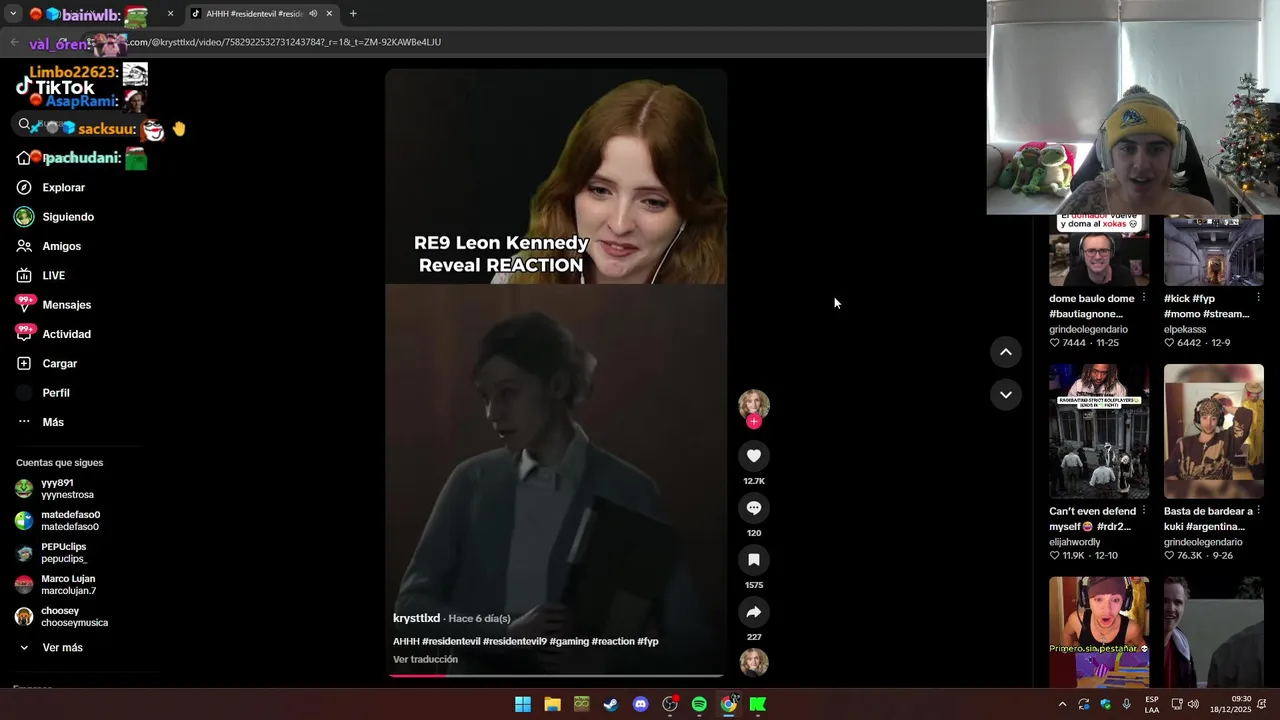Share the video using the arrow icon
Screen dimensions: 1280x720
click(x=754, y=612)
